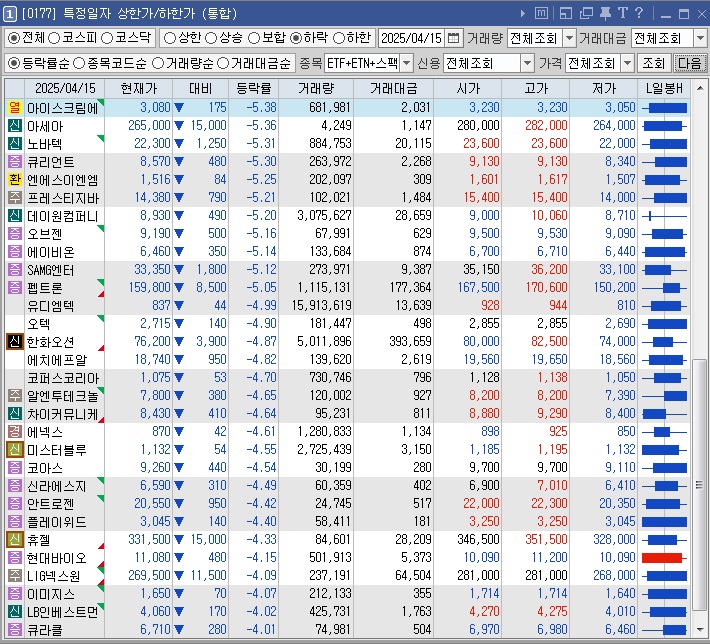Open the calendar date picker icon
Image resolution: width=710 pixels, height=644 pixels.
[x=453, y=38]
